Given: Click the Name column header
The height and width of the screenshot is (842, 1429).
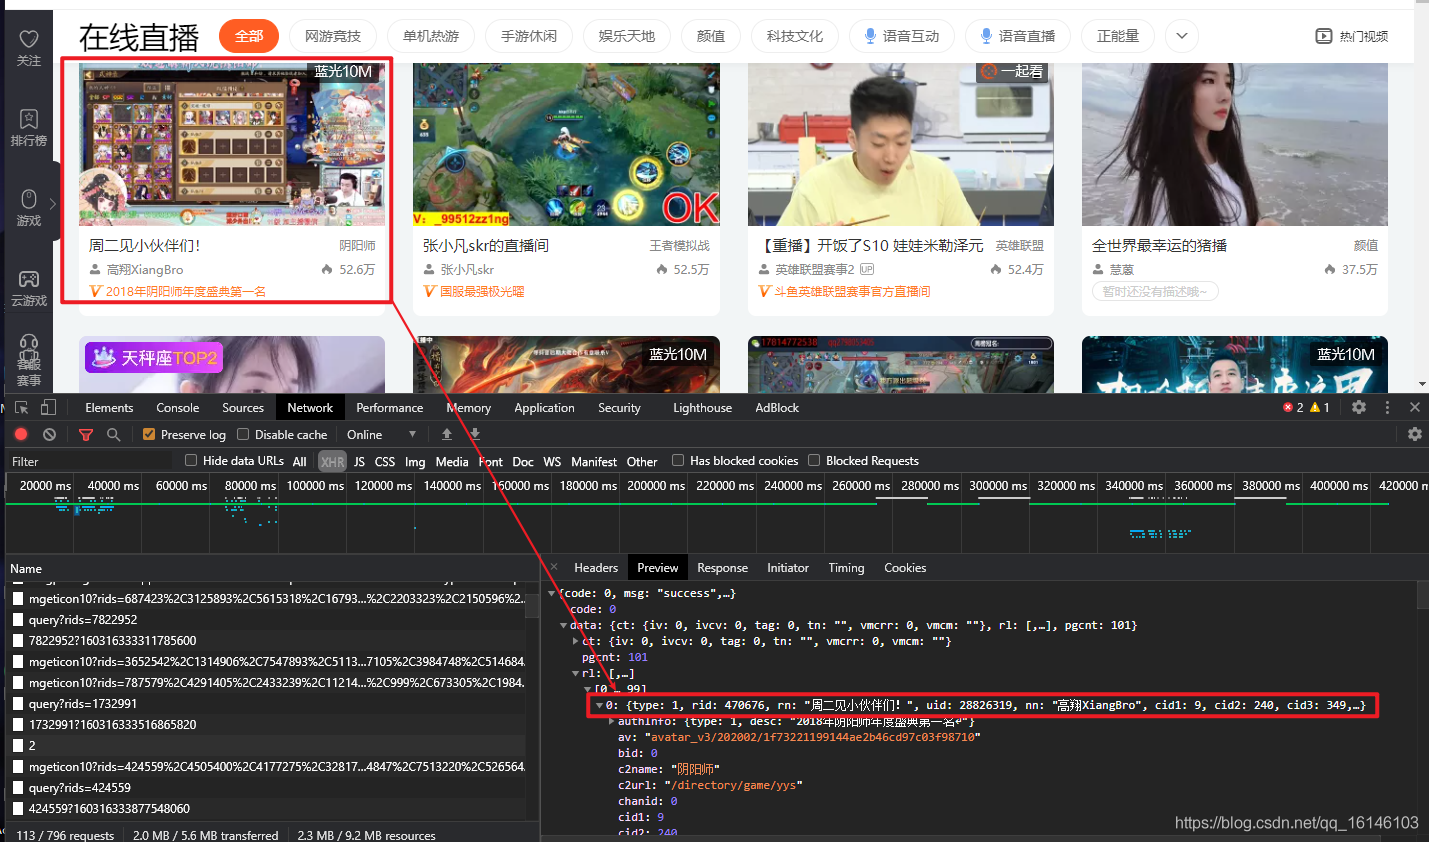Looking at the screenshot, I should click(x=26, y=568).
